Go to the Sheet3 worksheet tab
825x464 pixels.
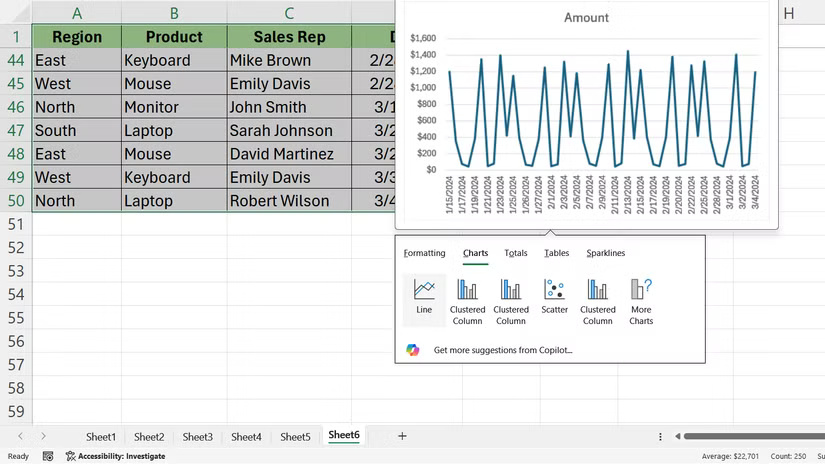(x=197, y=437)
